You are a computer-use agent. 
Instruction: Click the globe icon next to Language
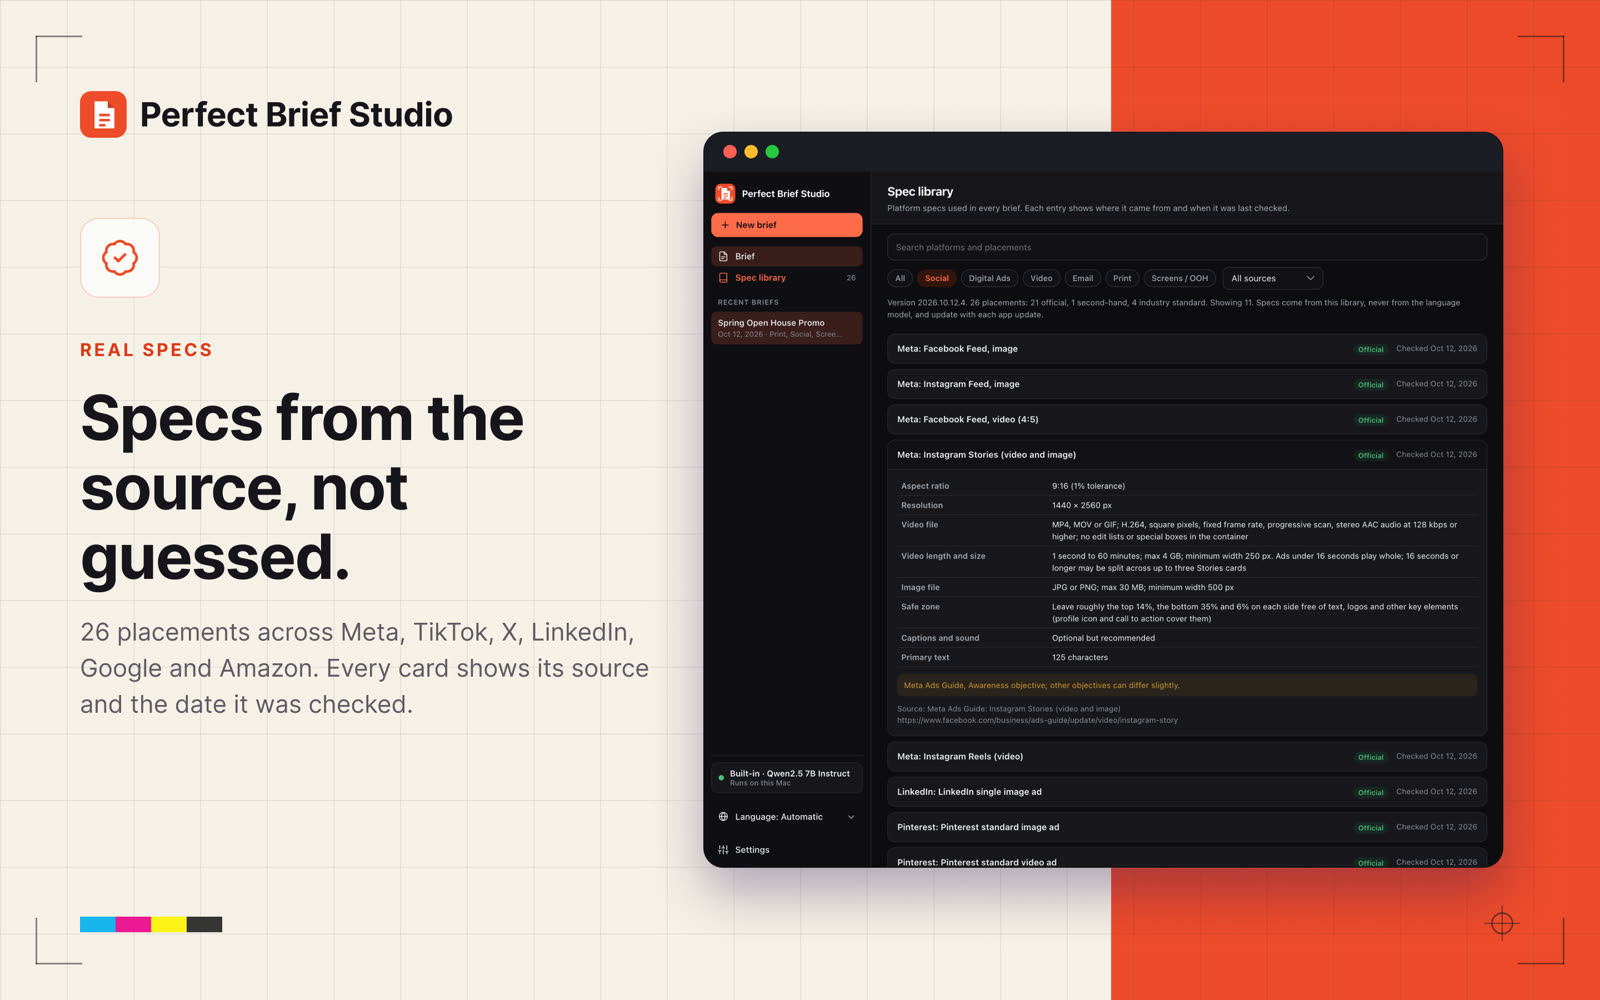[723, 817]
